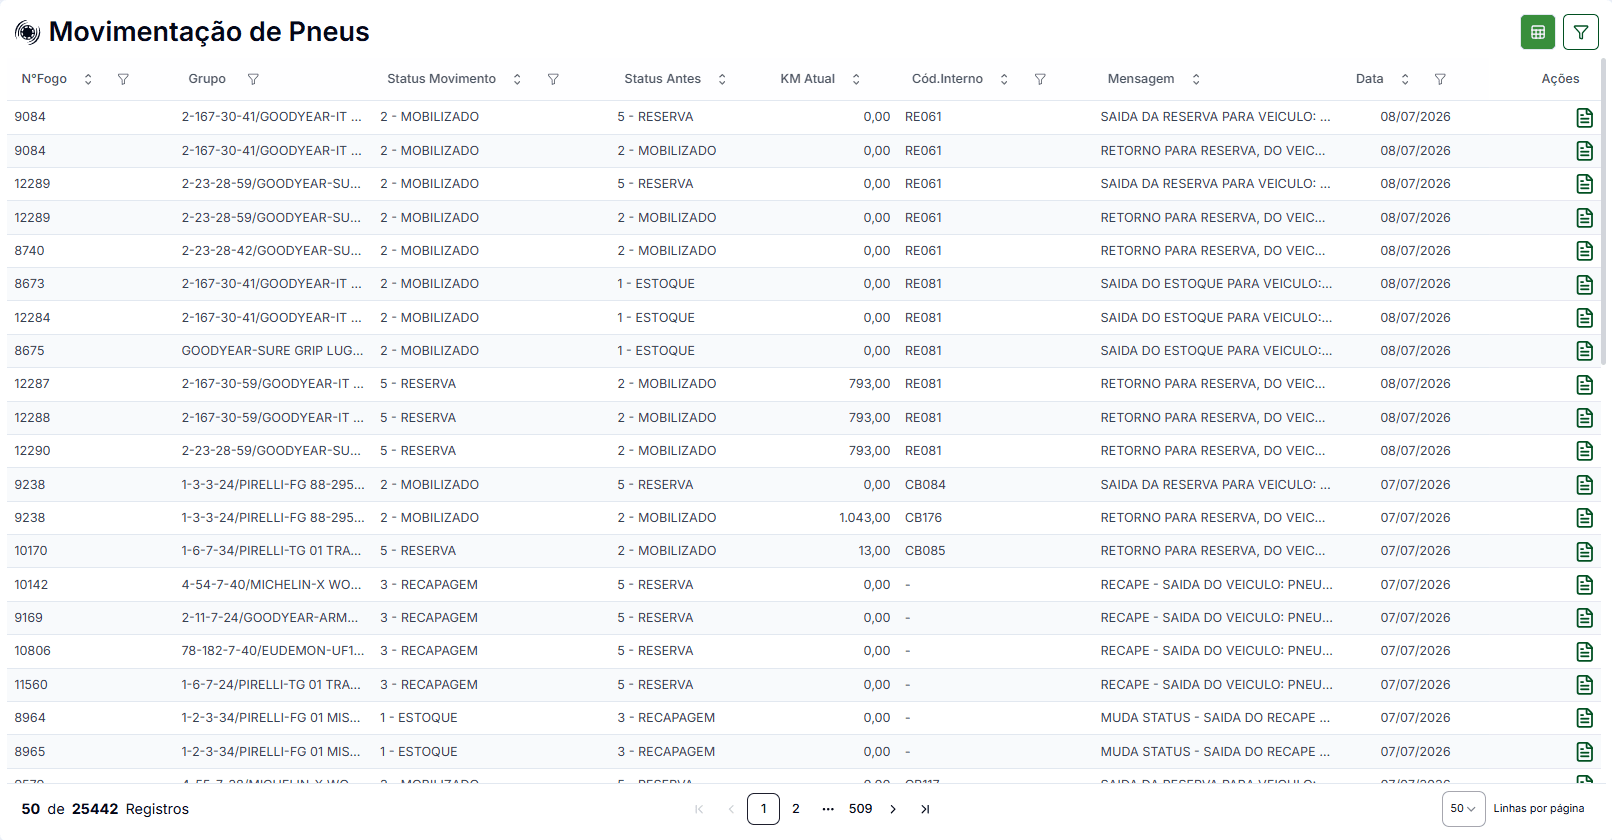Click the vertical table scrollbar
Screen dimensions: 1612x840
[x=1605, y=210]
